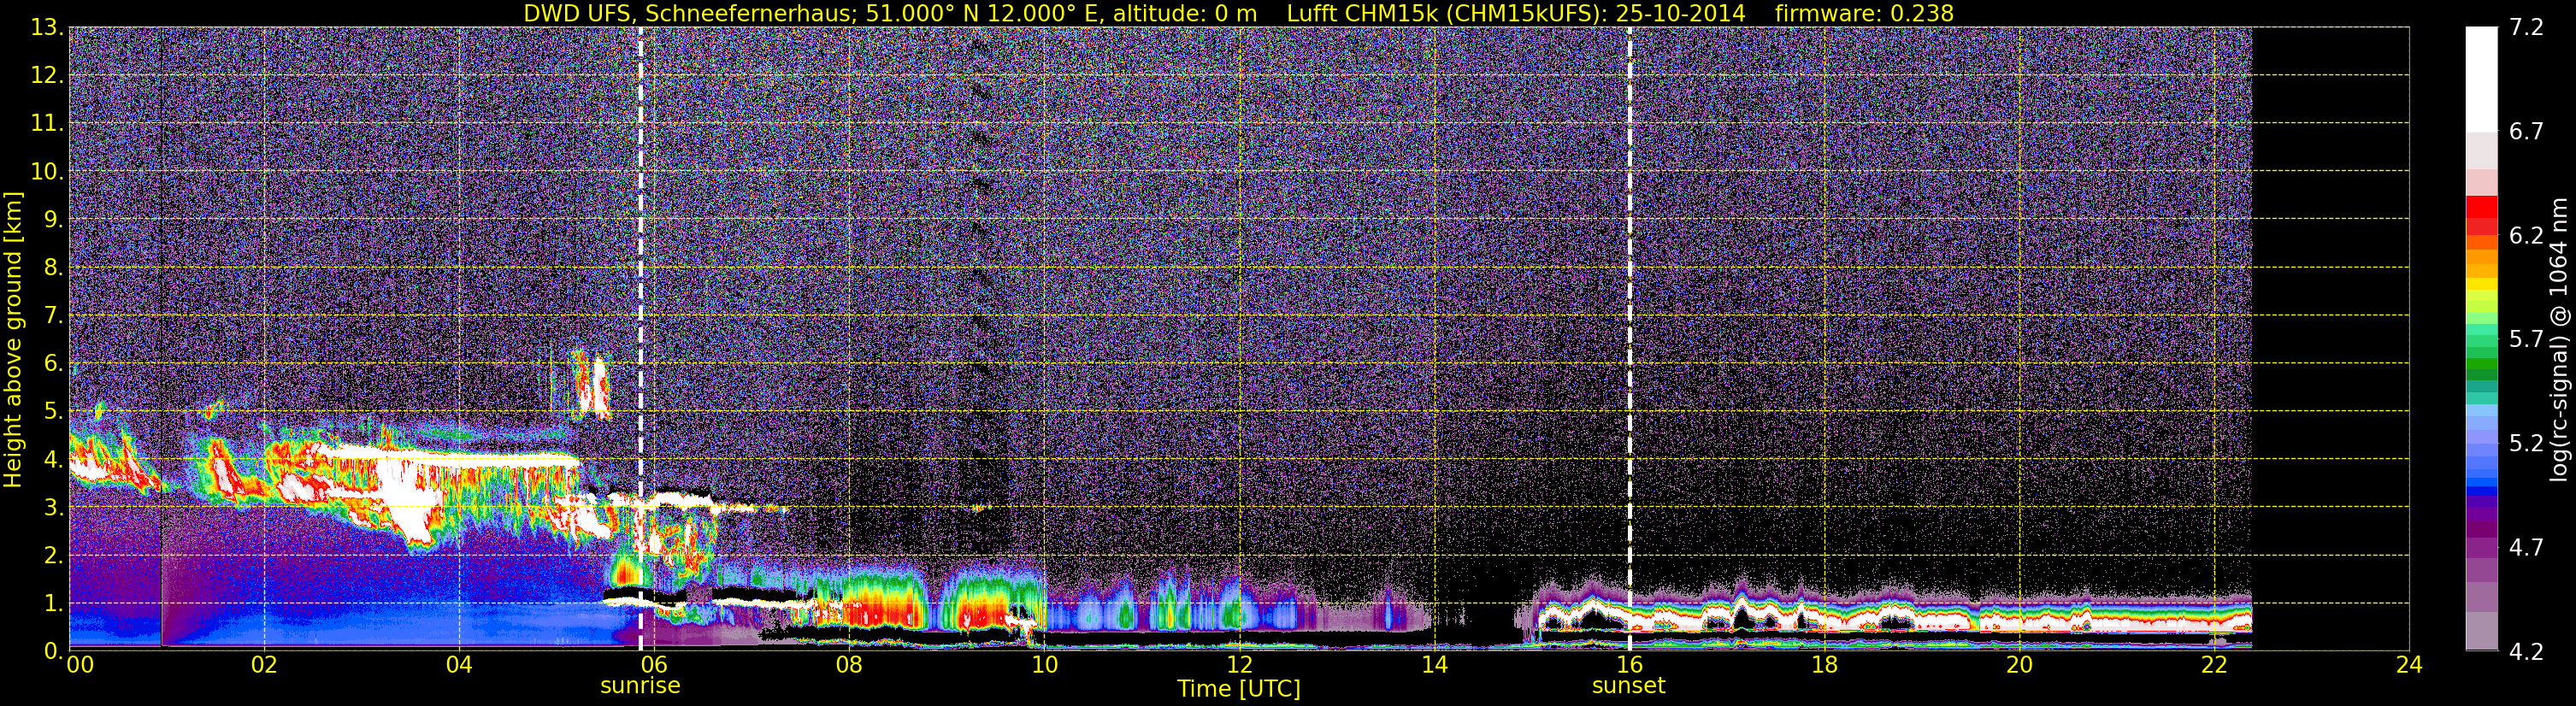Click the y-axis tick label "1."

click(x=53, y=603)
